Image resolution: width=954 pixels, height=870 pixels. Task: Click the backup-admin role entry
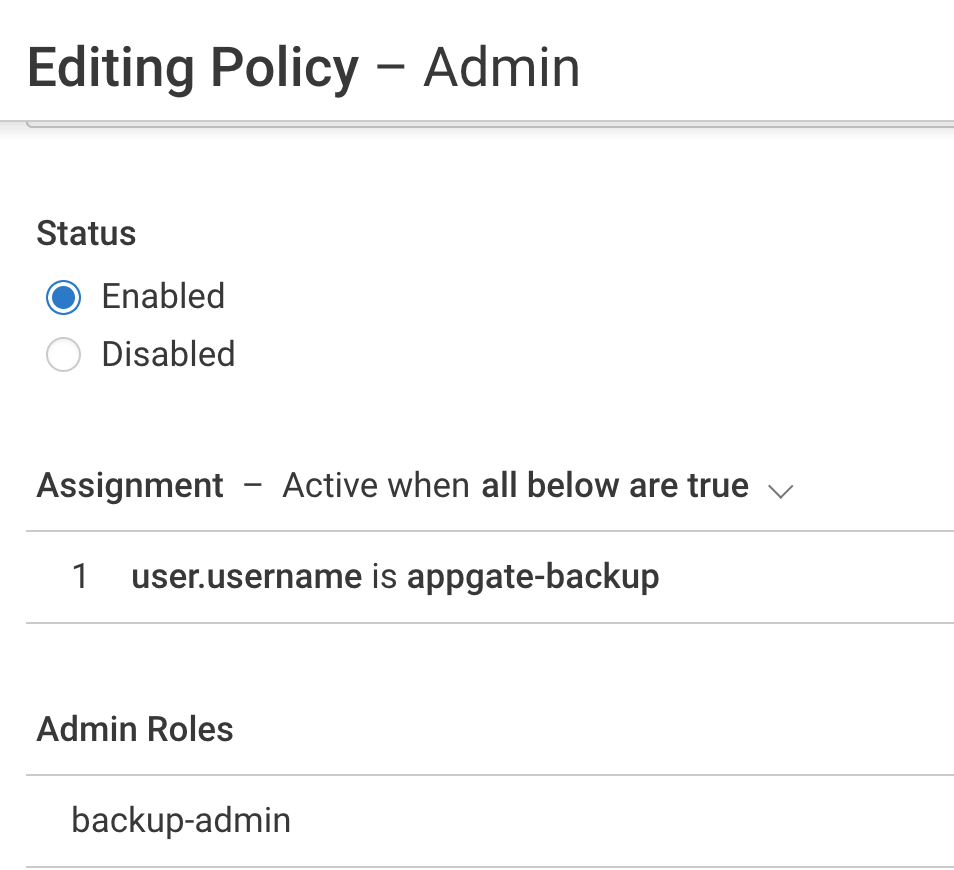tap(180, 820)
